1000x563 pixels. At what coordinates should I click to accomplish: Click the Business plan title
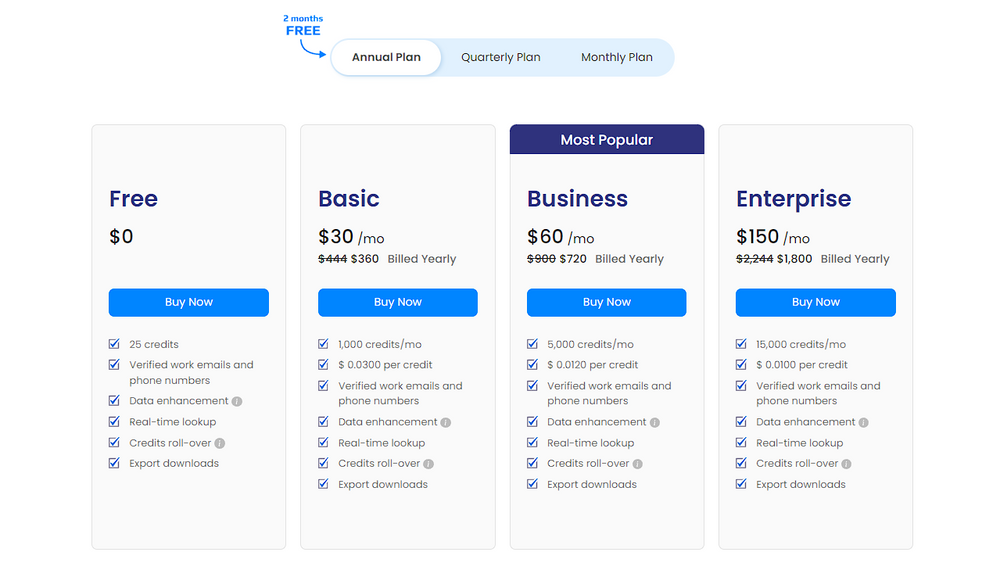coord(577,198)
